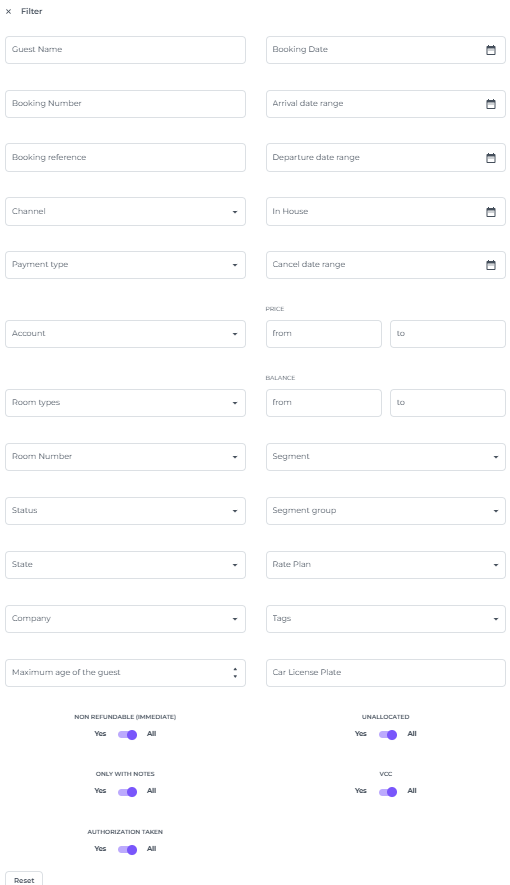This screenshot has width=510, height=885.
Task: Open the Rate Plan dropdown
Action: tap(386, 565)
